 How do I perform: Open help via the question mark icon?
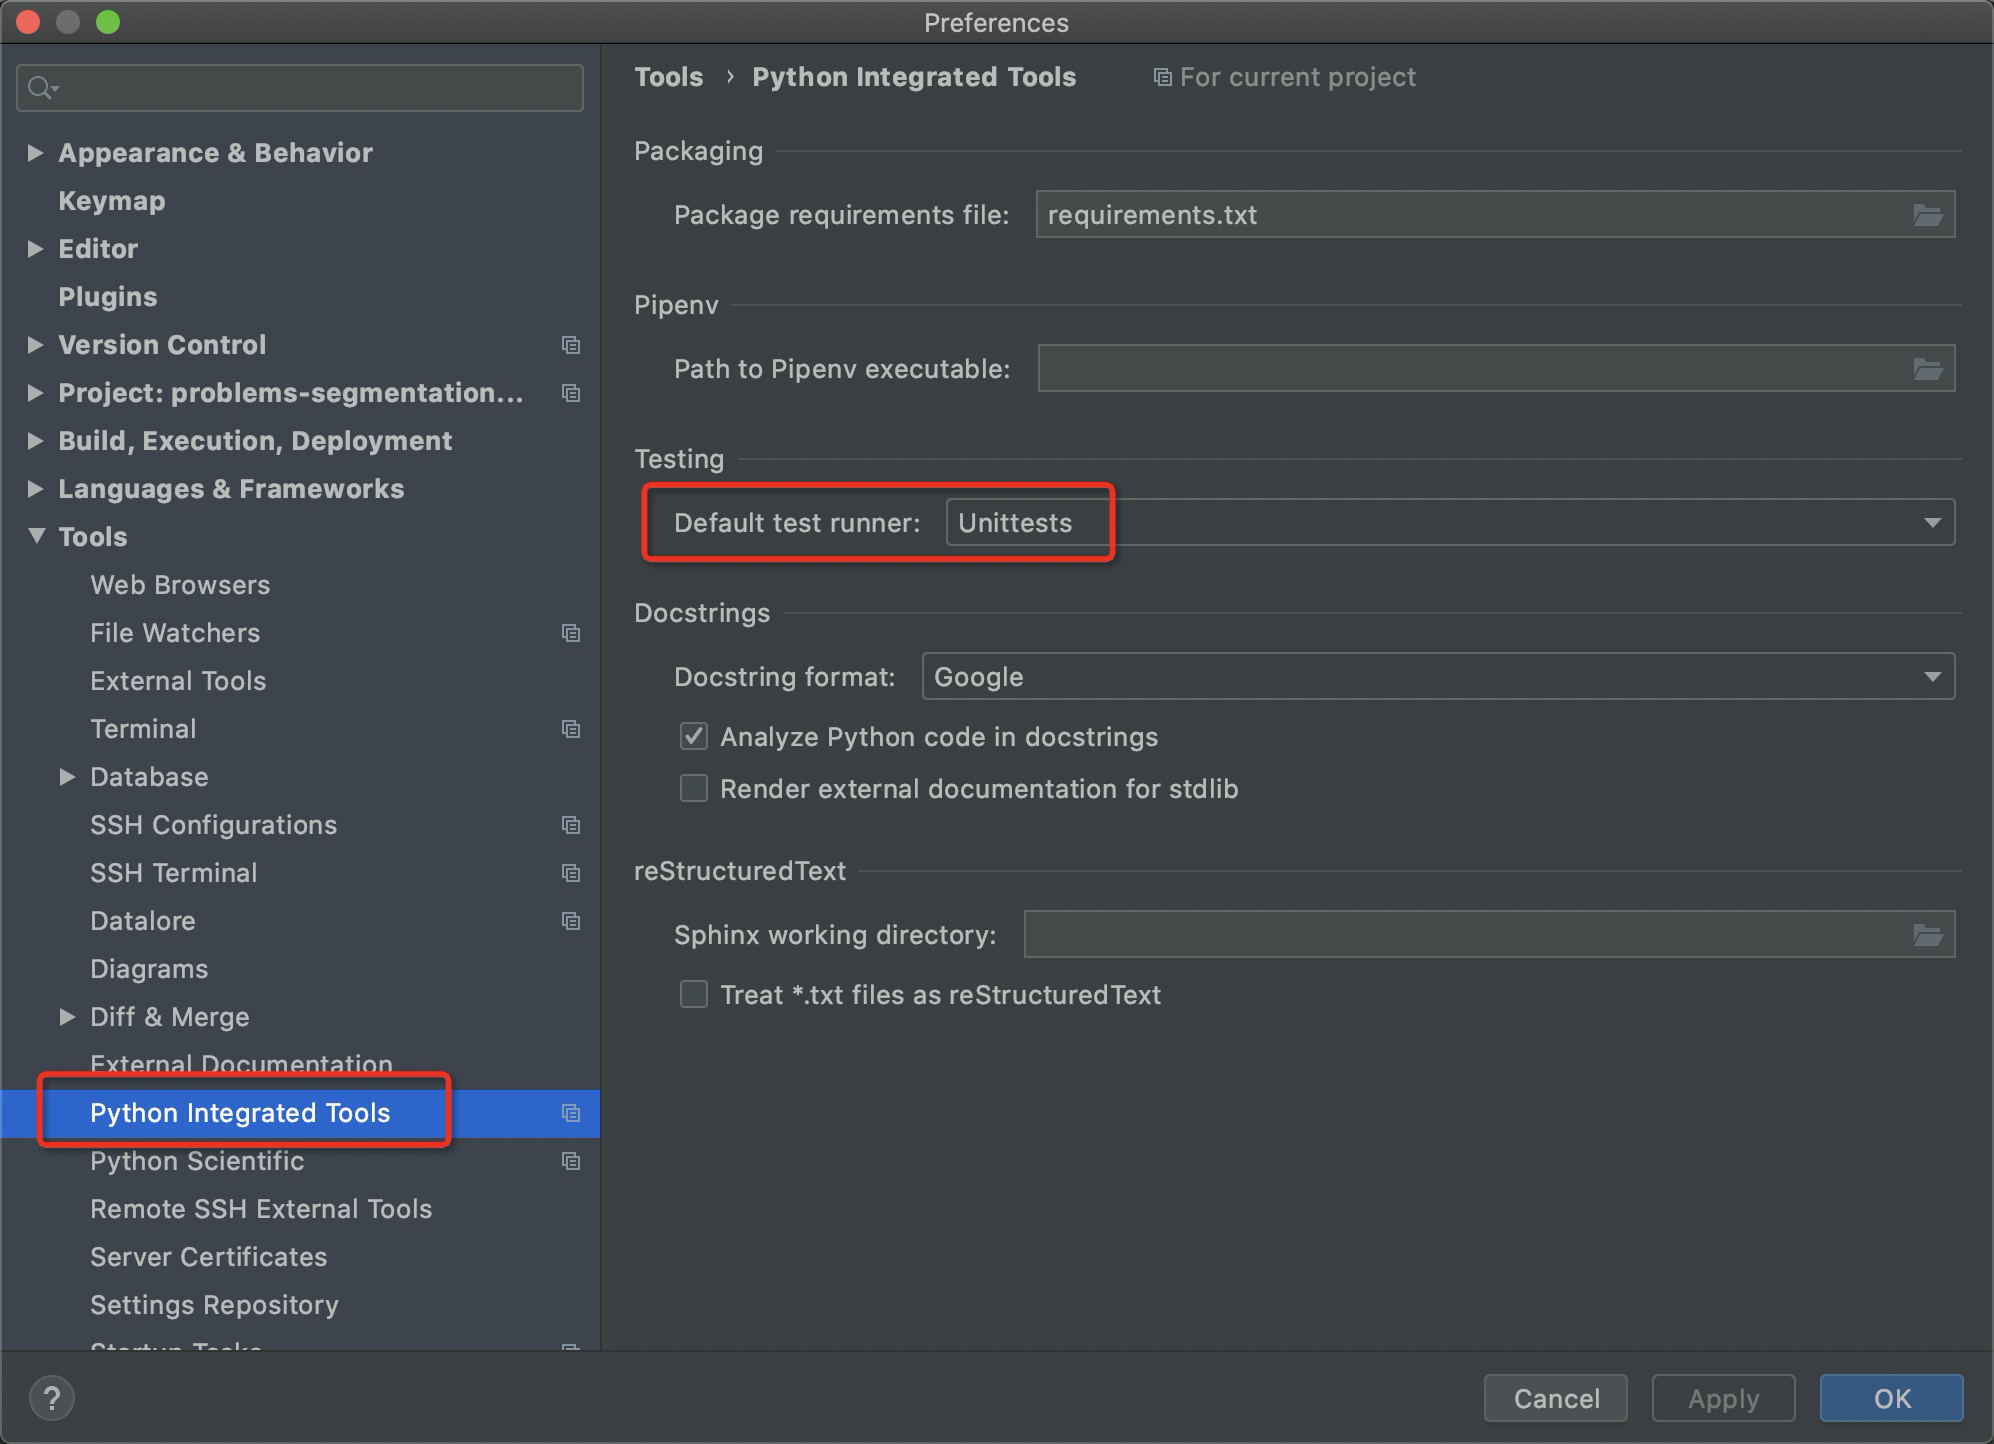(x=51, y=1398)
